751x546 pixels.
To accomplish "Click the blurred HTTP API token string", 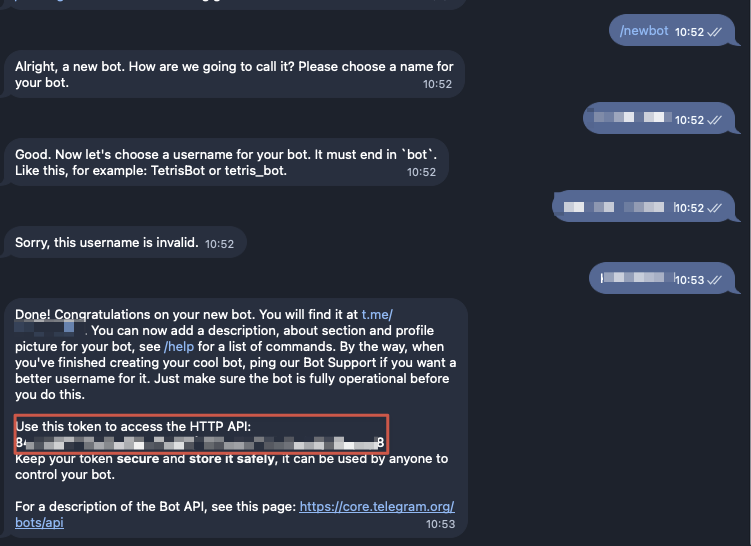I will [200, 442].
